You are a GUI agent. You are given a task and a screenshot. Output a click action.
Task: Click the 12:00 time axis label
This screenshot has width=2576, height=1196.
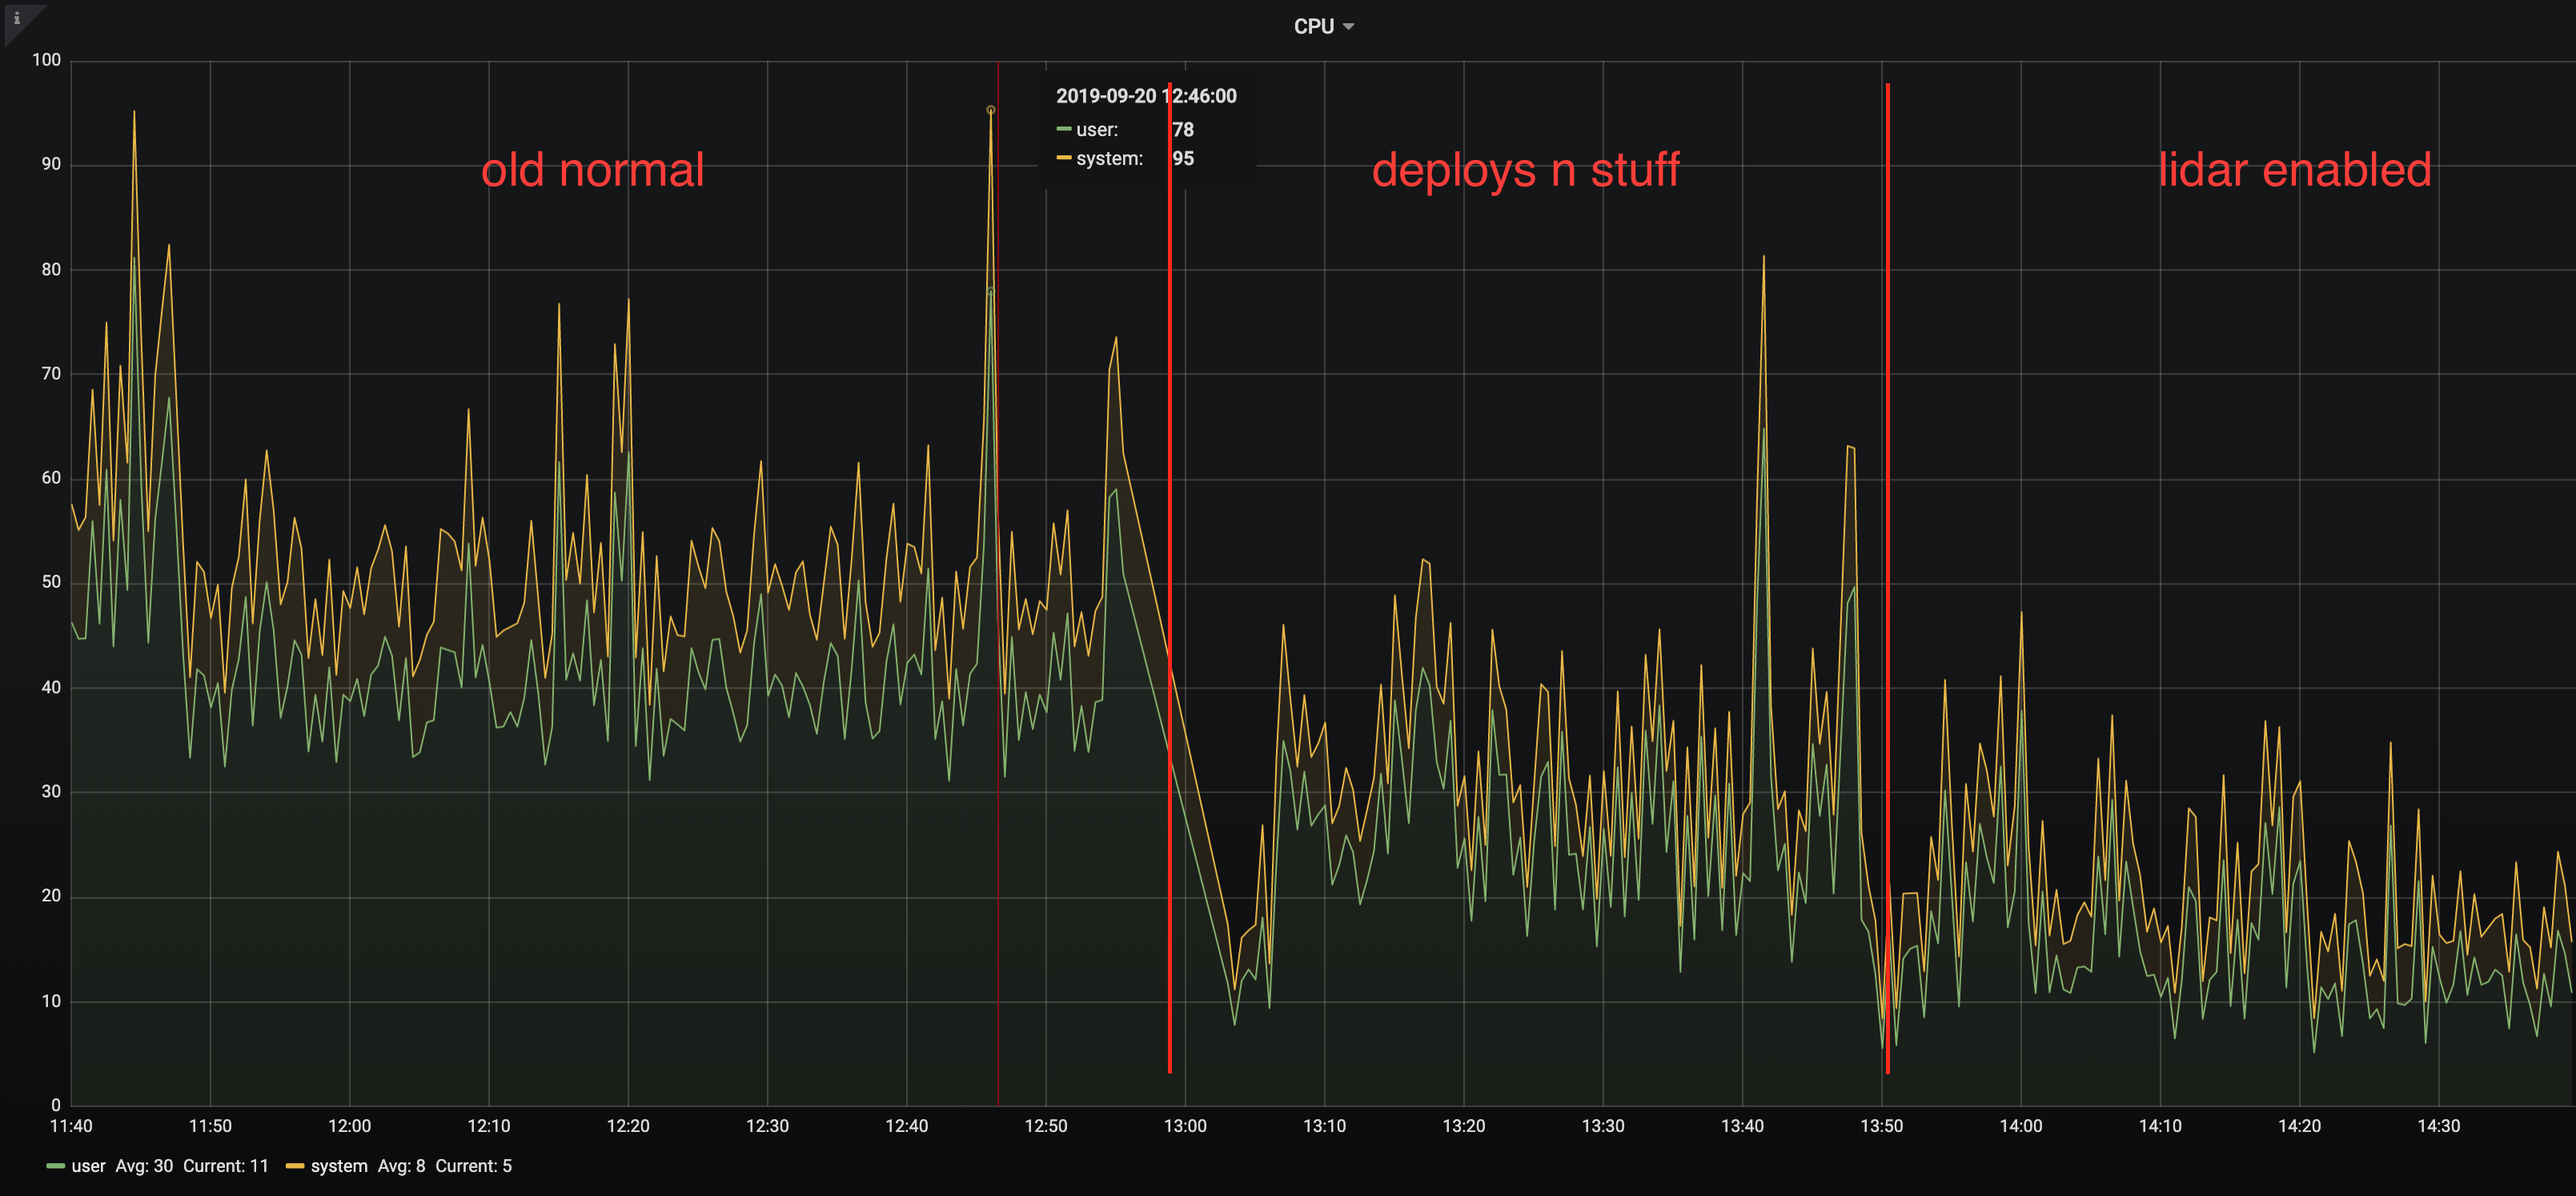[x=349, y=1126]
